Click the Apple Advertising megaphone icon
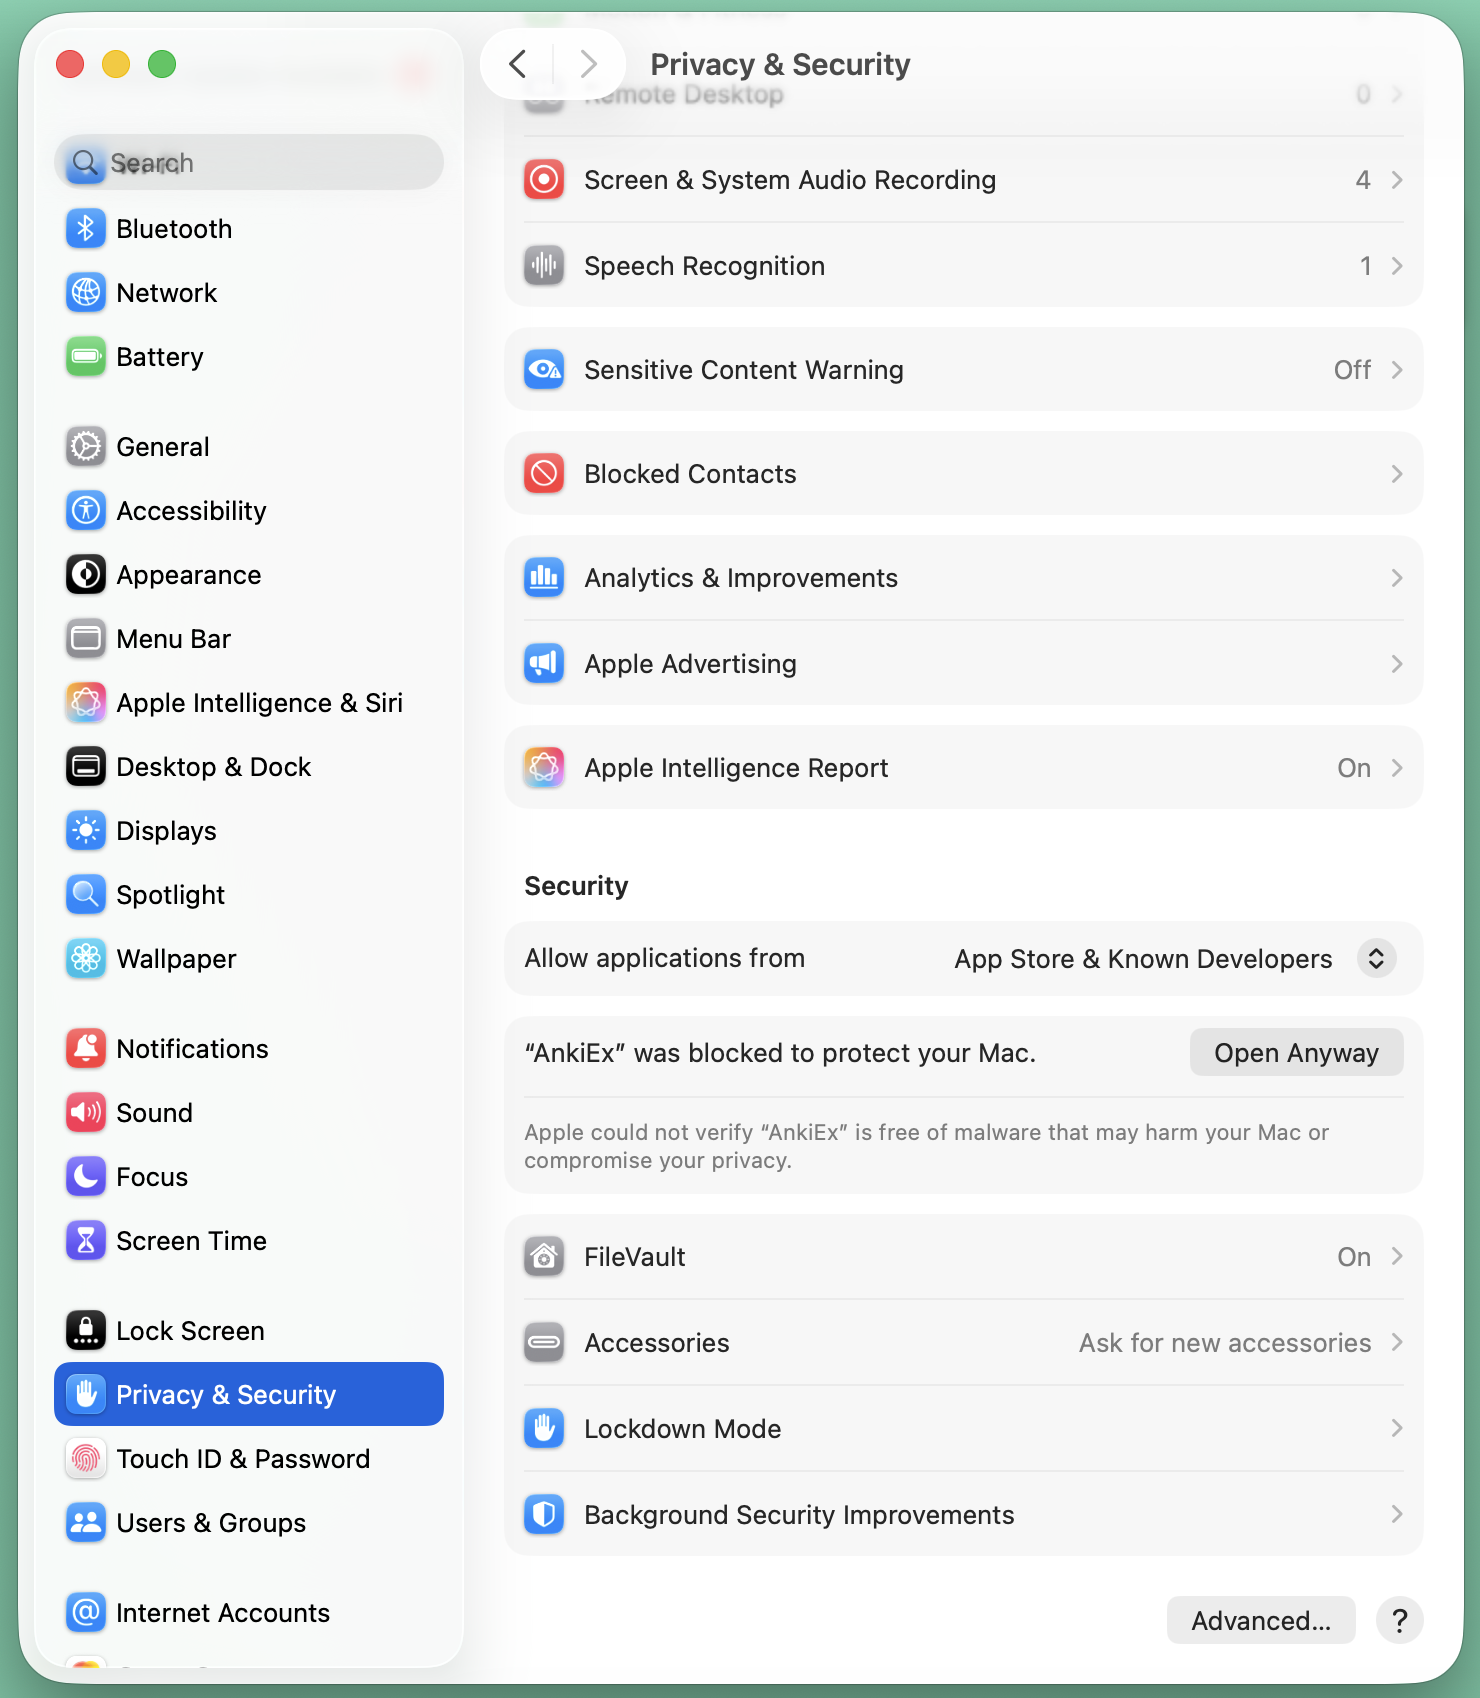This screenshot has height=1698, width=1480. coord(544,664)
